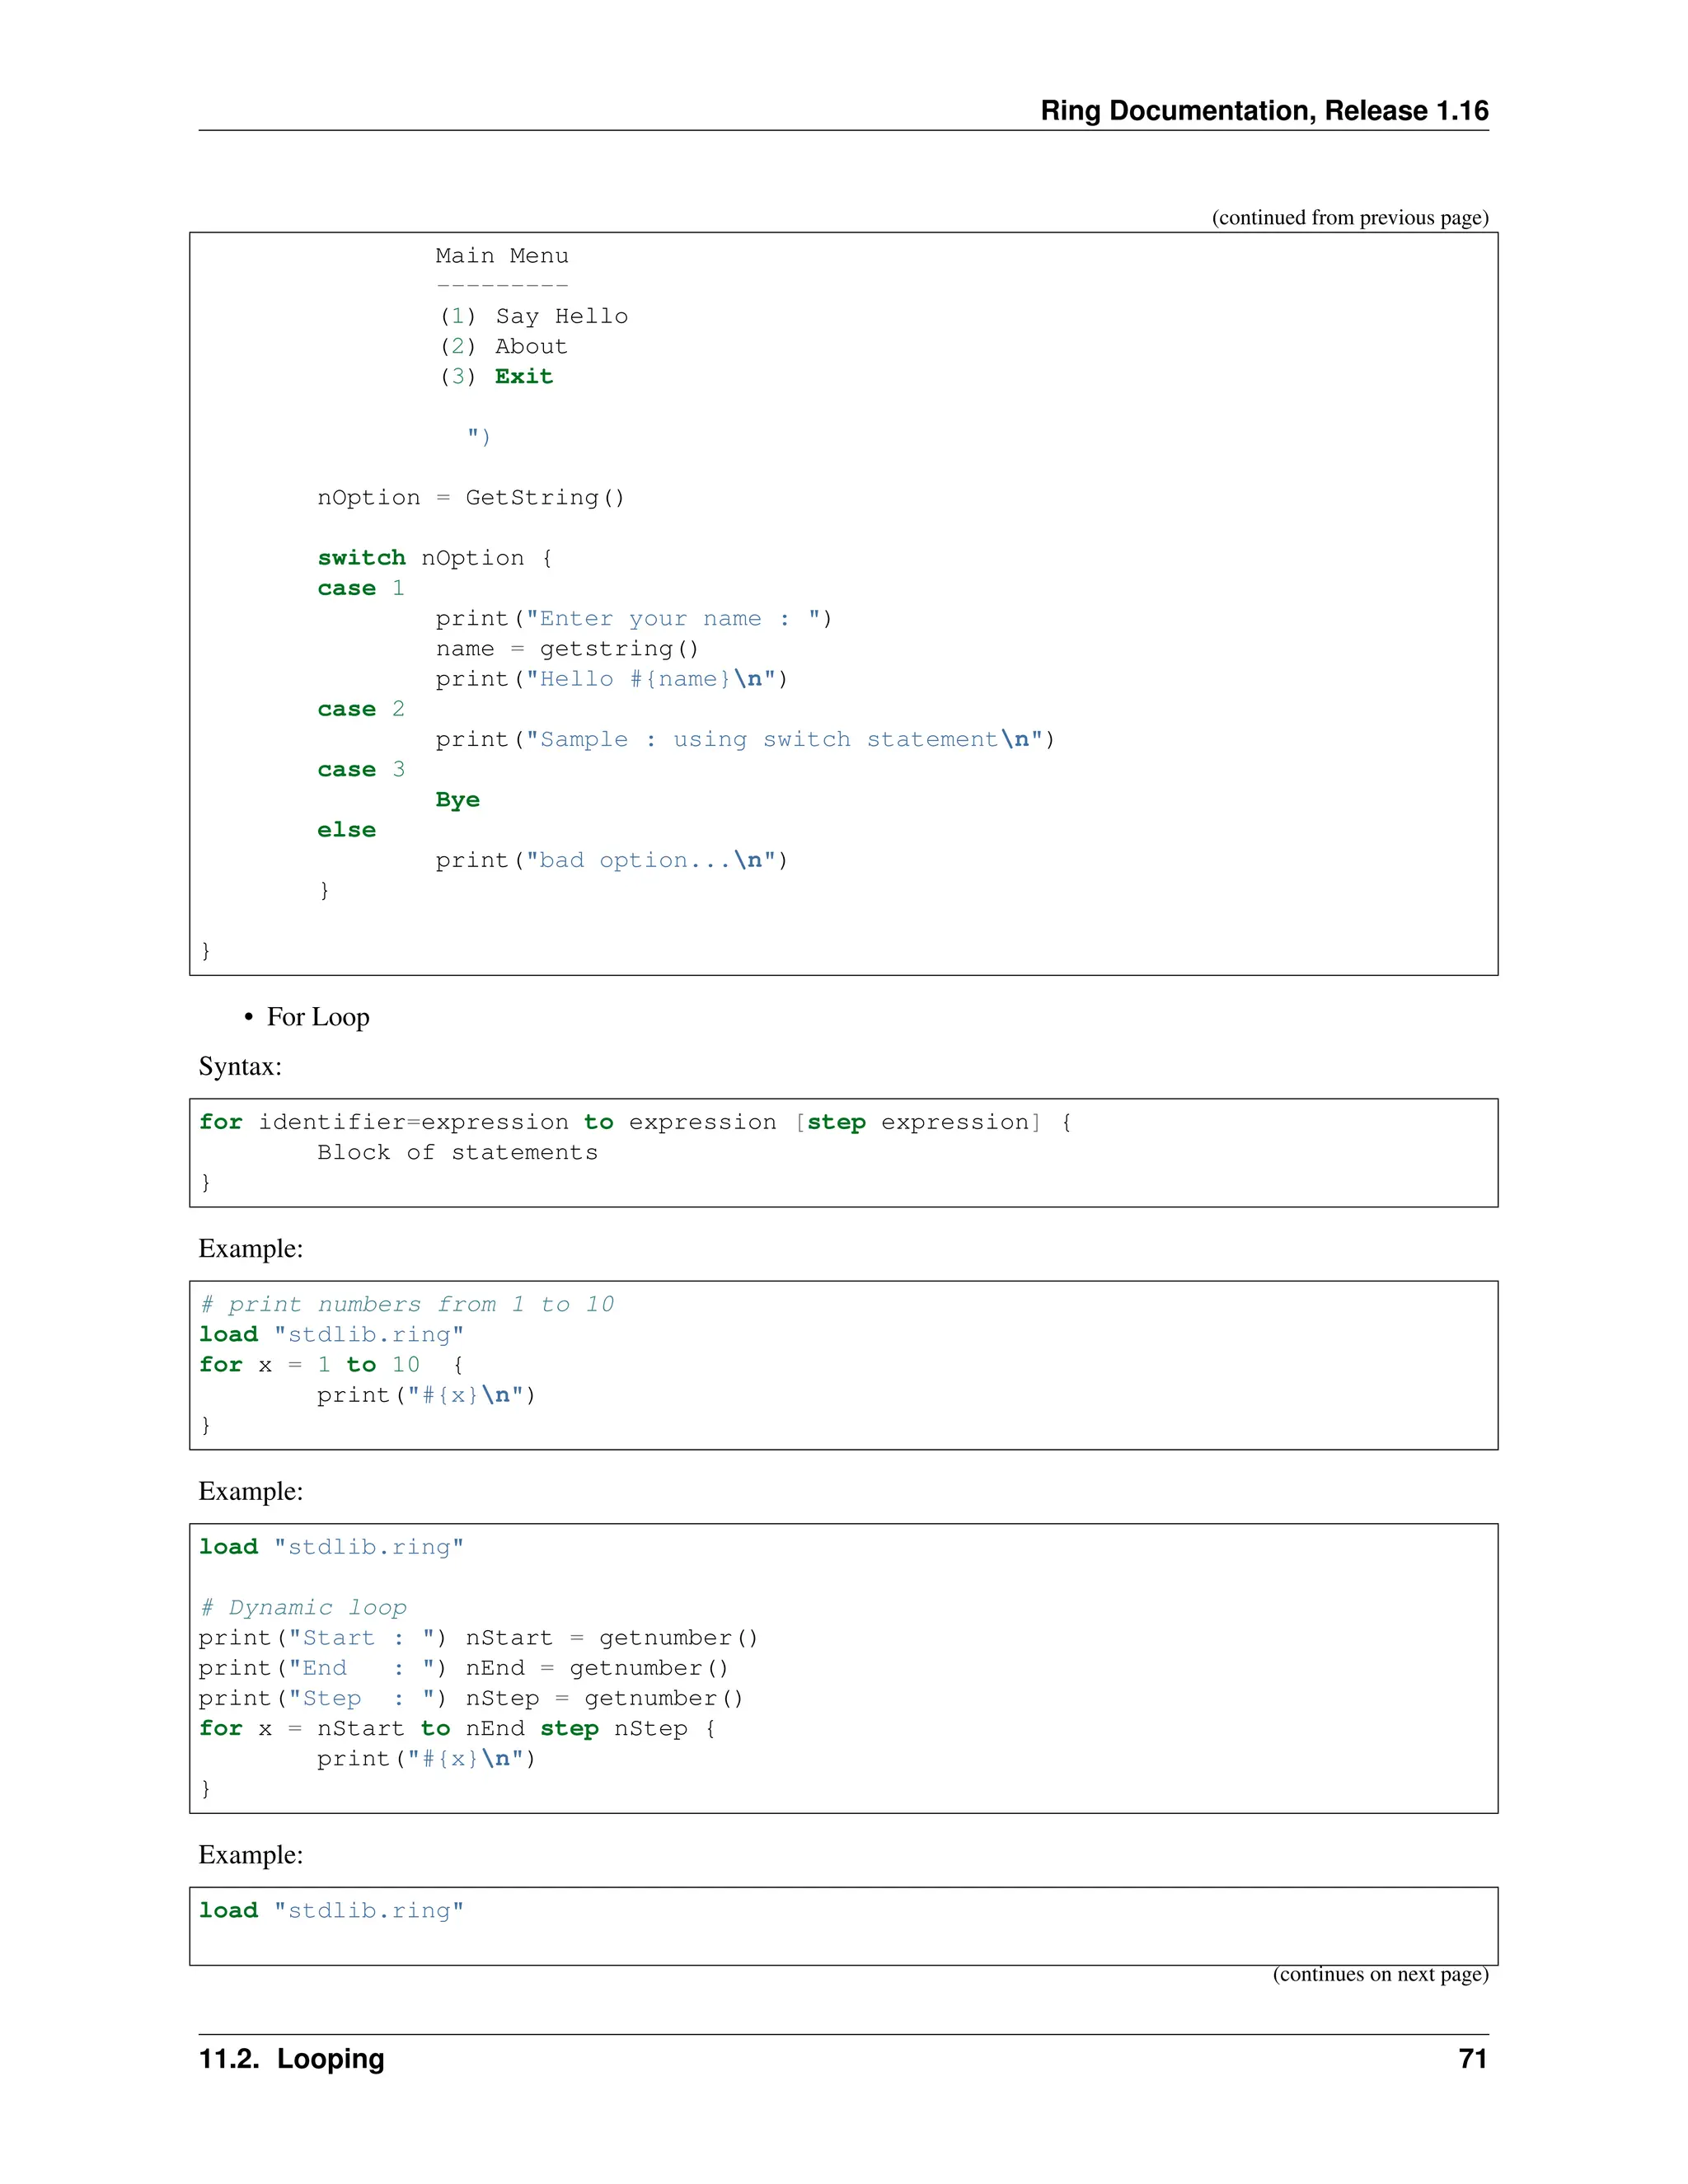
Task: Click the 'case 2' line
Action: click(x=360, y=709)
